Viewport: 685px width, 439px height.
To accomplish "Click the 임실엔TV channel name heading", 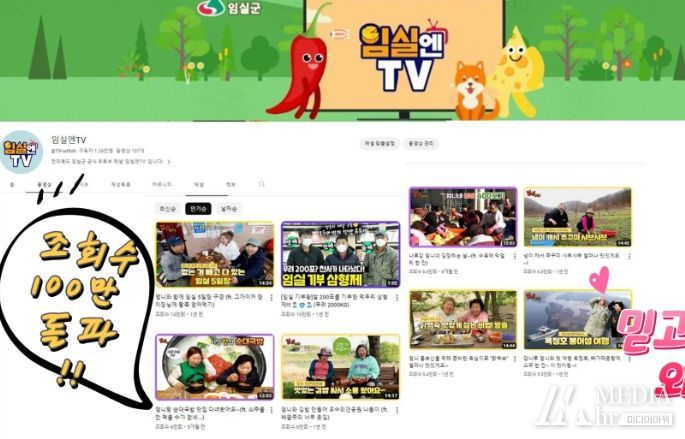I will (x=69, y=140).
